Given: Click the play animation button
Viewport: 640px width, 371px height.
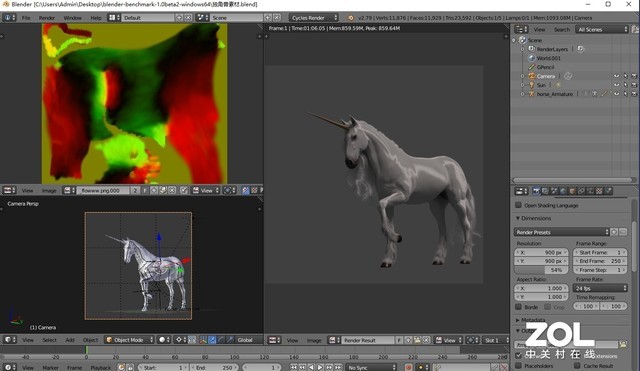Looking at the screenshot, I should (320, 367).
